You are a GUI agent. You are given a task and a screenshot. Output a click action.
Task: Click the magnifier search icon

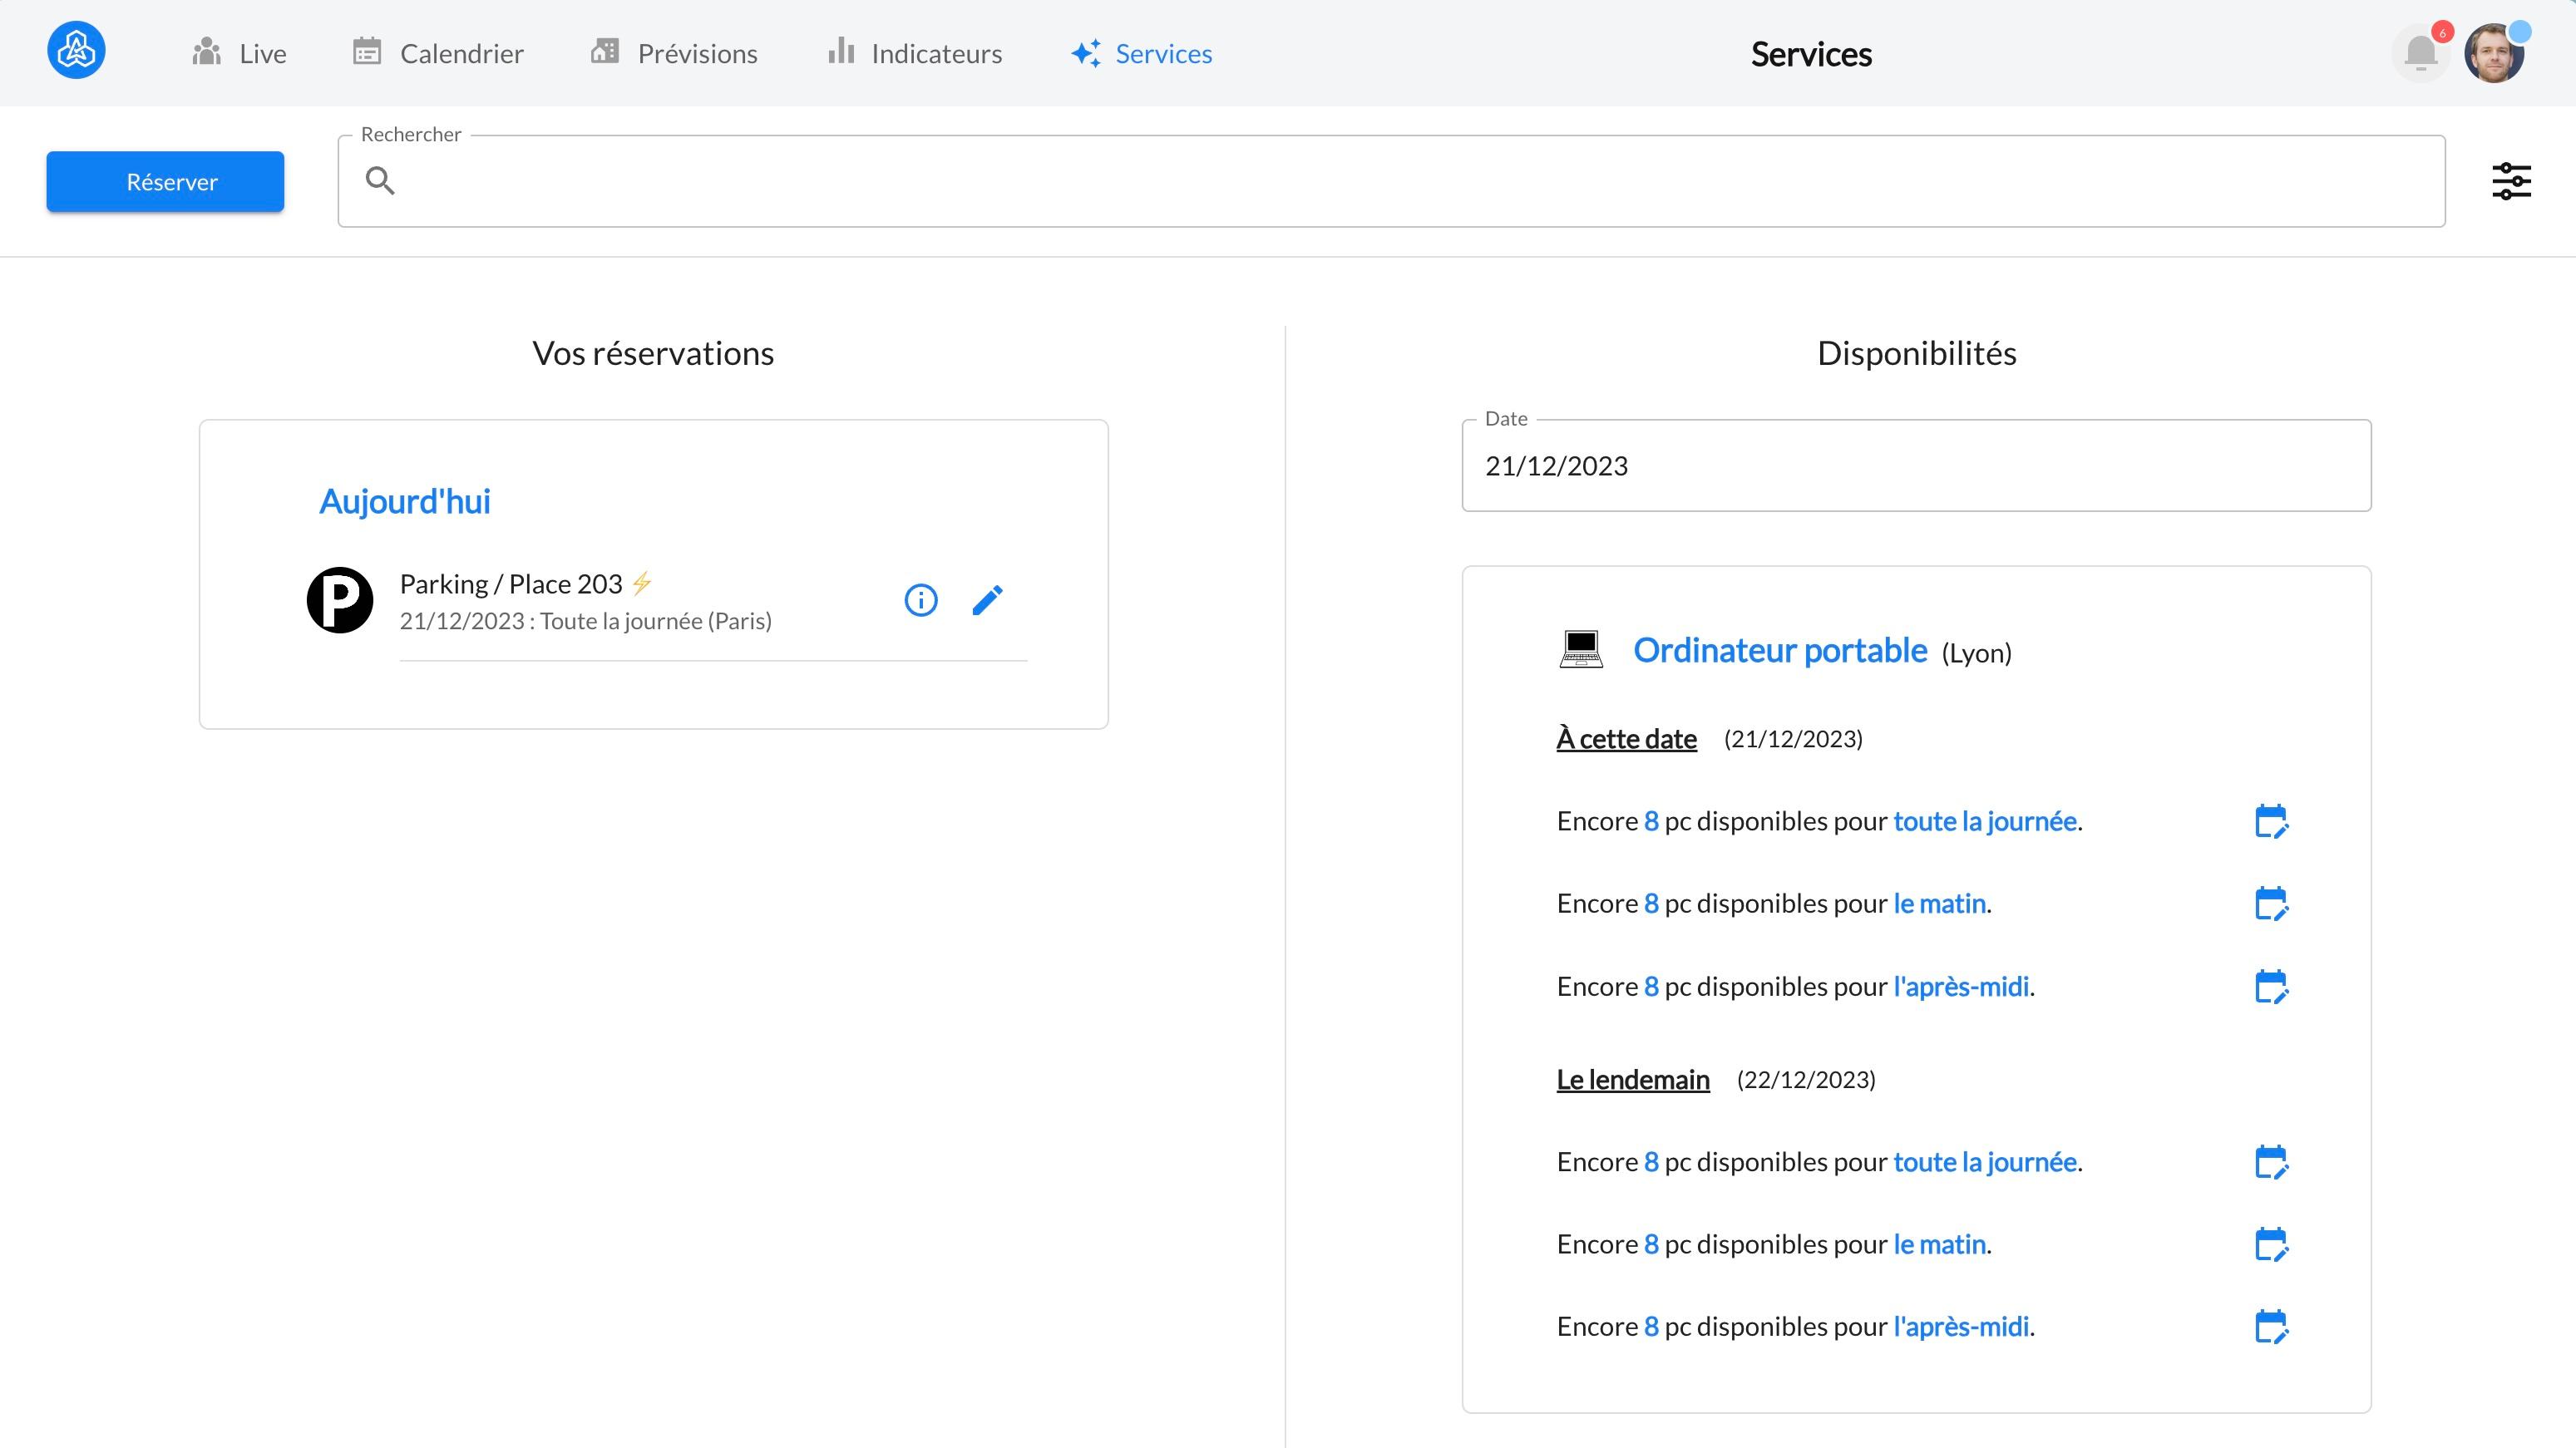[380, 181]
